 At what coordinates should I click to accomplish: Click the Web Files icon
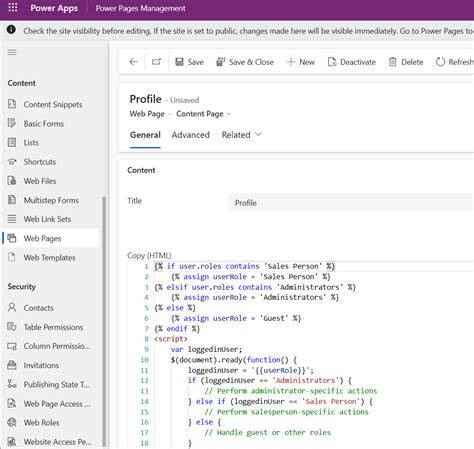(12, 181)
